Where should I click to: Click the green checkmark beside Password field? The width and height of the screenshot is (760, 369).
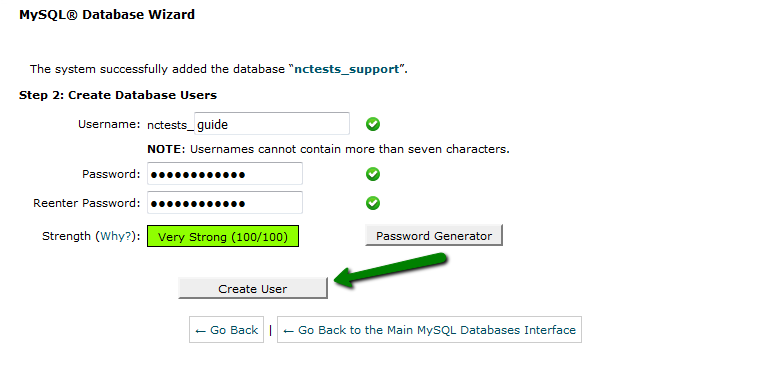coord(373,174)
